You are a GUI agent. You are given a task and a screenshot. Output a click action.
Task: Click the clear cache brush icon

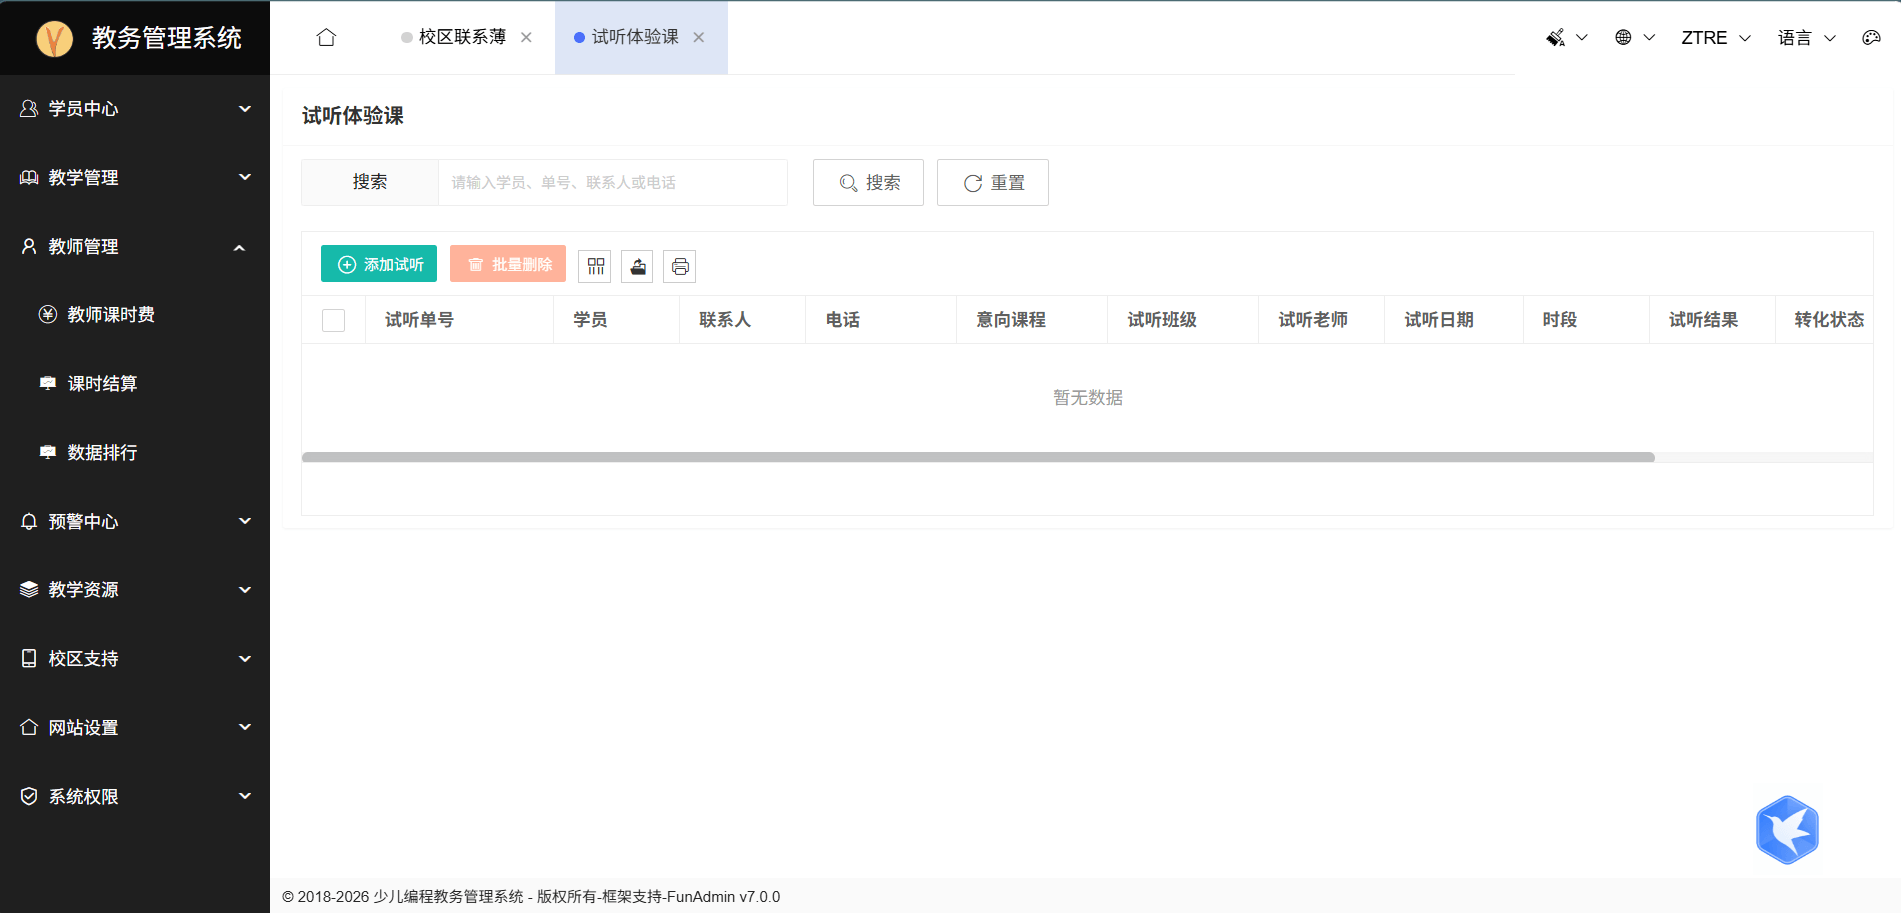coord(1556,38)
